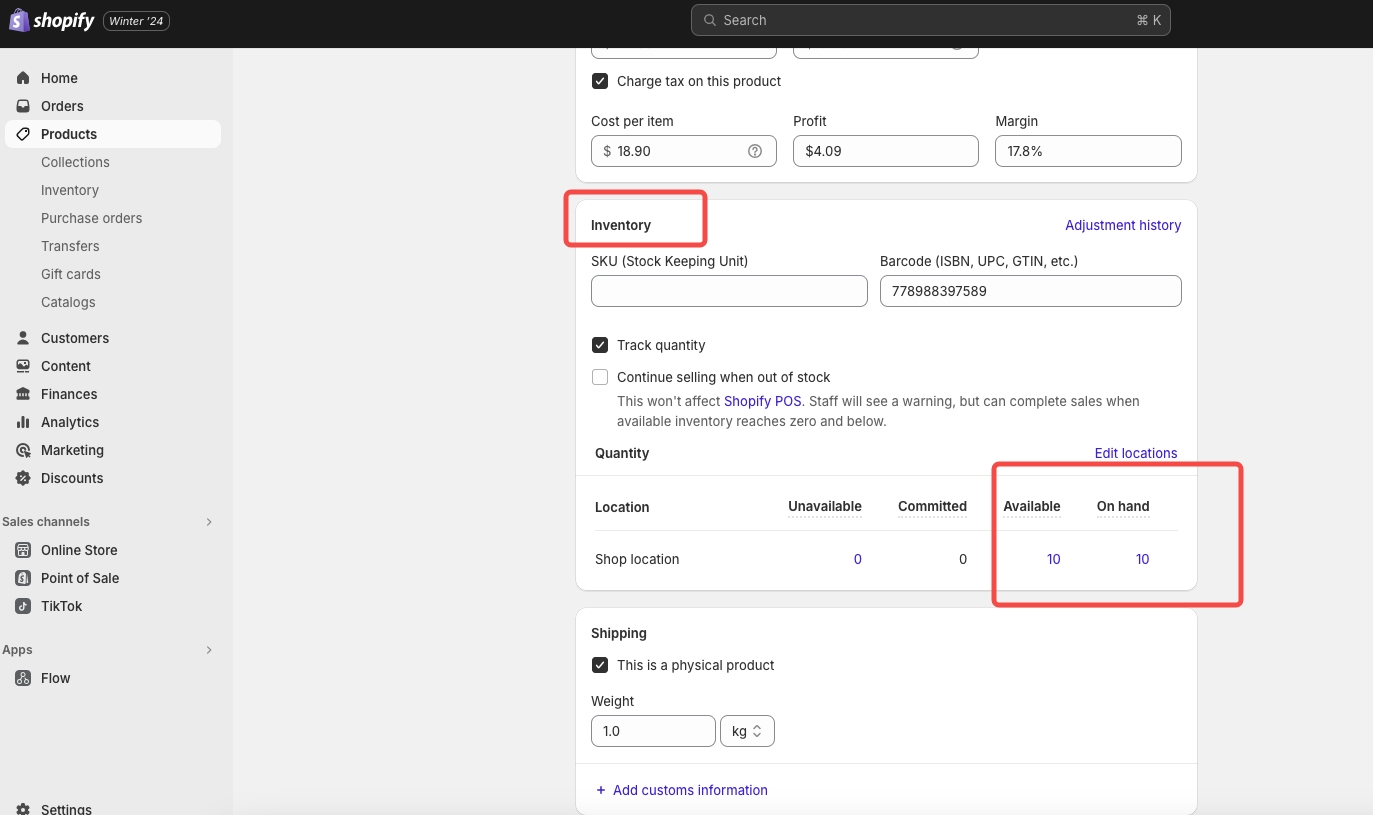The width and height of the screenshot is (1373, 815).
Task: Toggle the Track quantity checkbox
Action: coord(600,345)
